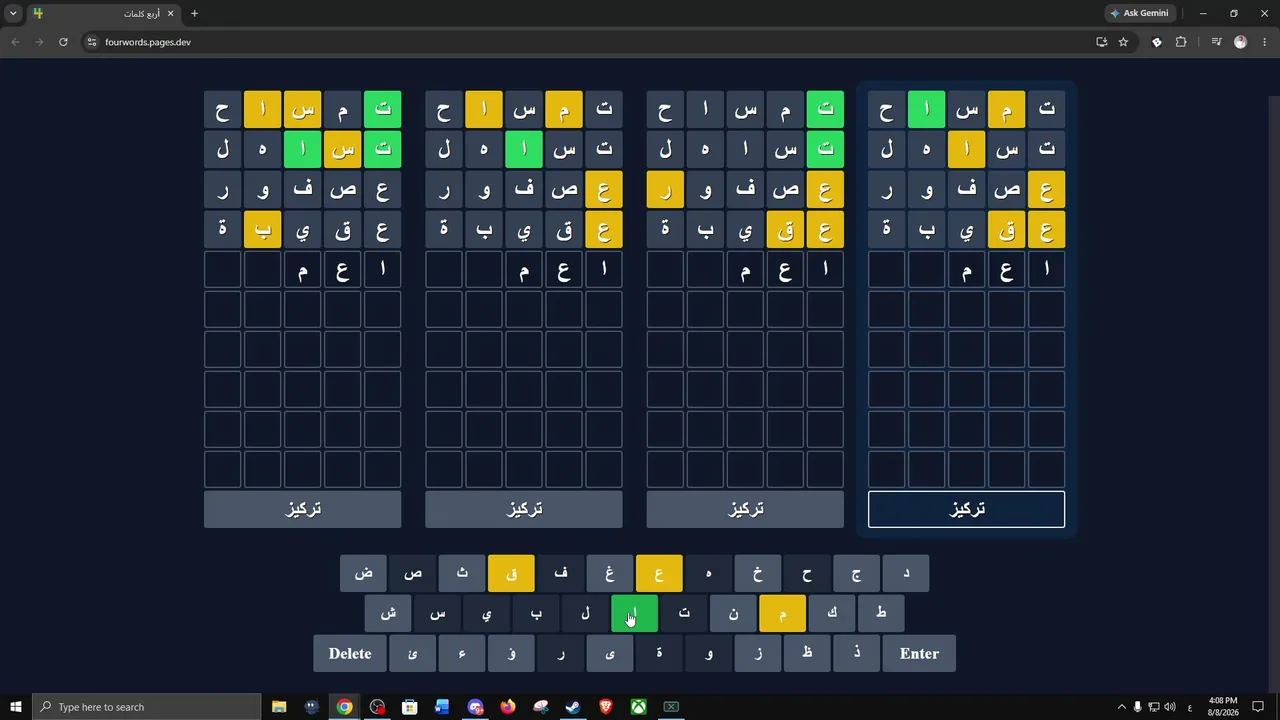Screen dimensions: 1280x720
Task: Tap the ذ key next to Enter
Action: 857,653
